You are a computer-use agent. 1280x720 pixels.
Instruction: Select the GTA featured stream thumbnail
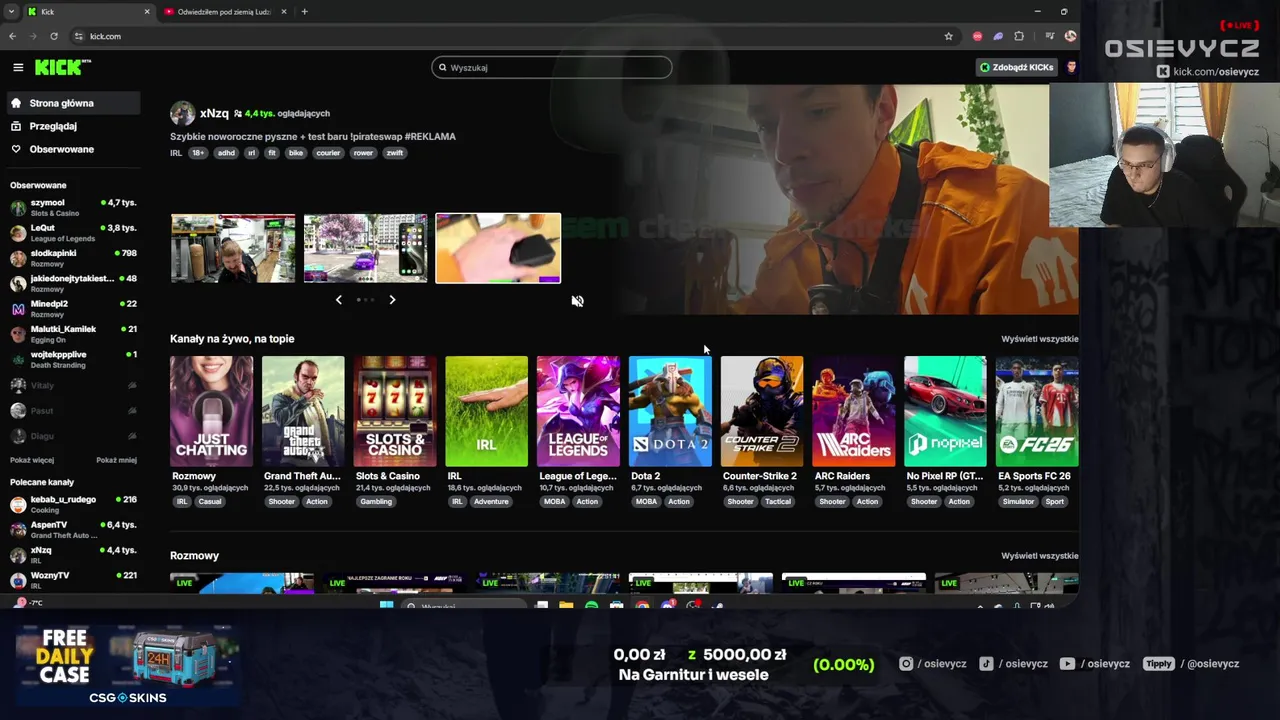365,248
